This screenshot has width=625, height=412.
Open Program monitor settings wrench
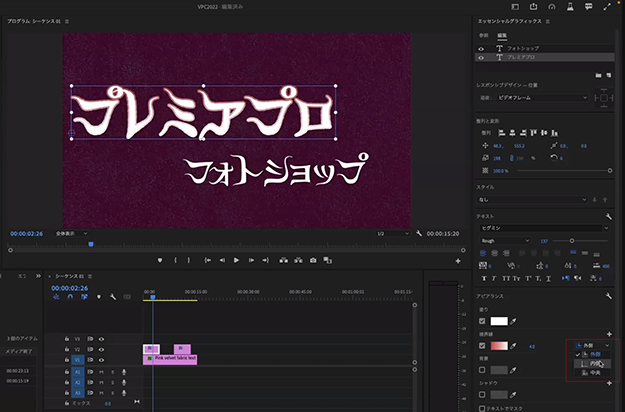[x=419, y=233]
